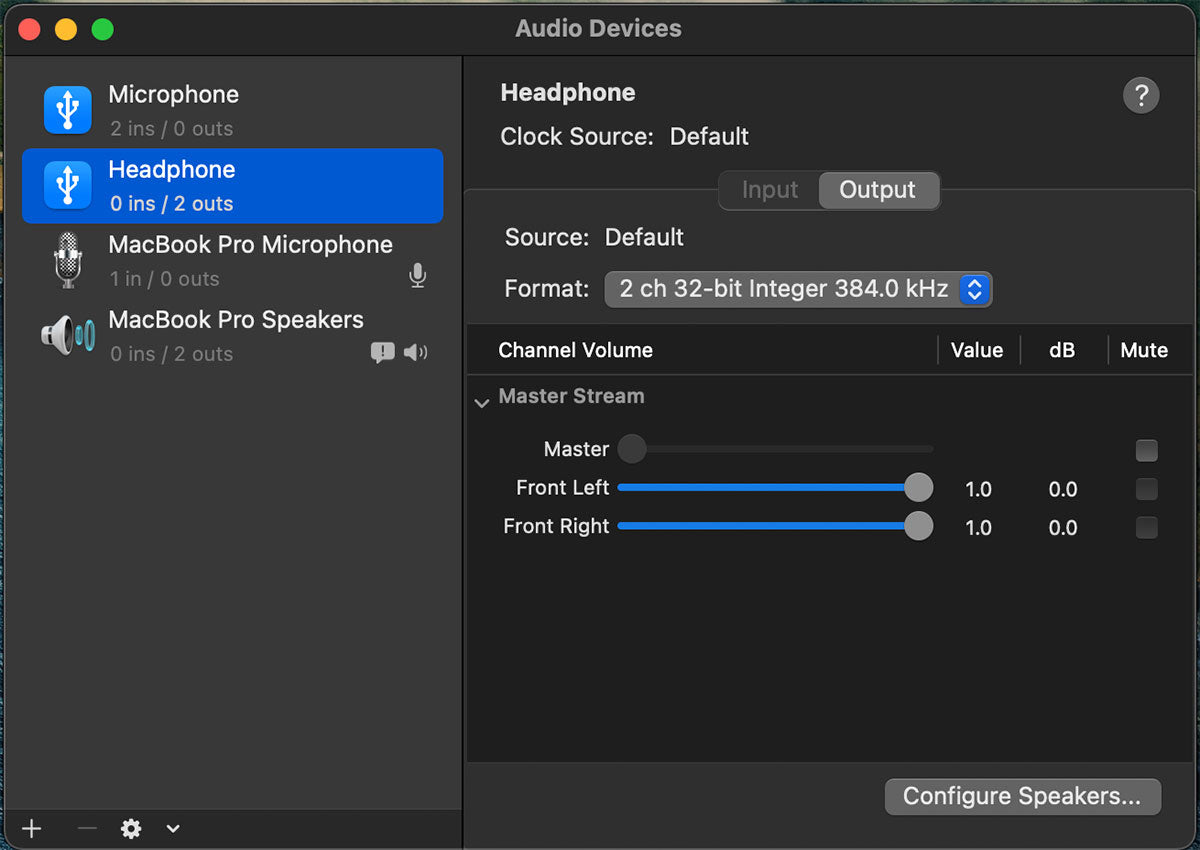Click the default input microphone indicator icon
Viewport: 1200px width, 850px height.
pos(418,276)
